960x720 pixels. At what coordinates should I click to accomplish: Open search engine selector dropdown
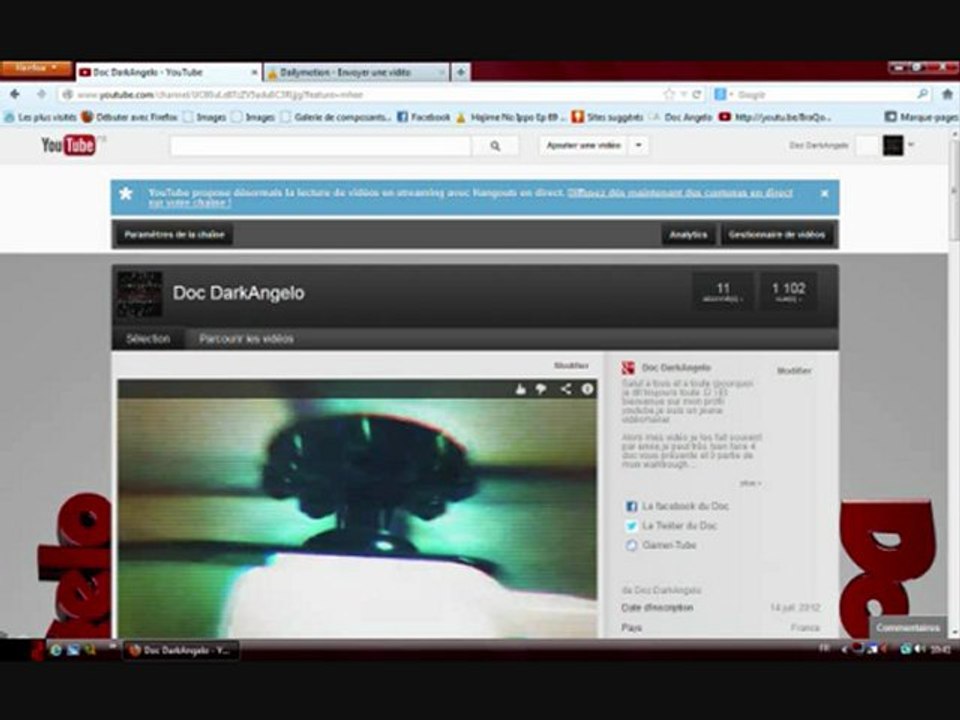pyautogui.click(x=724, y=94)
